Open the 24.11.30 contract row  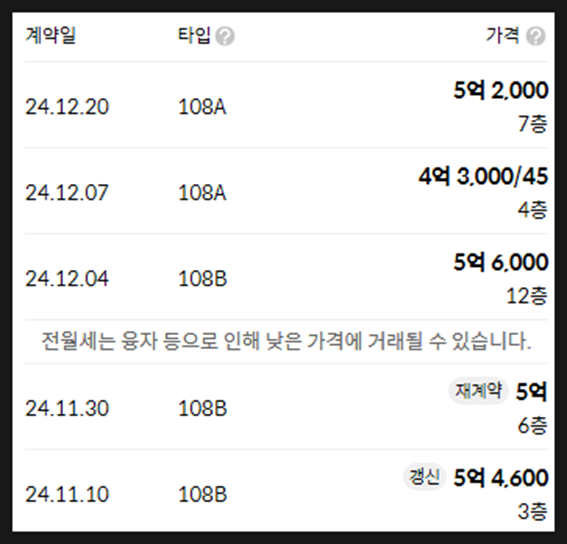tap(286, 407)
